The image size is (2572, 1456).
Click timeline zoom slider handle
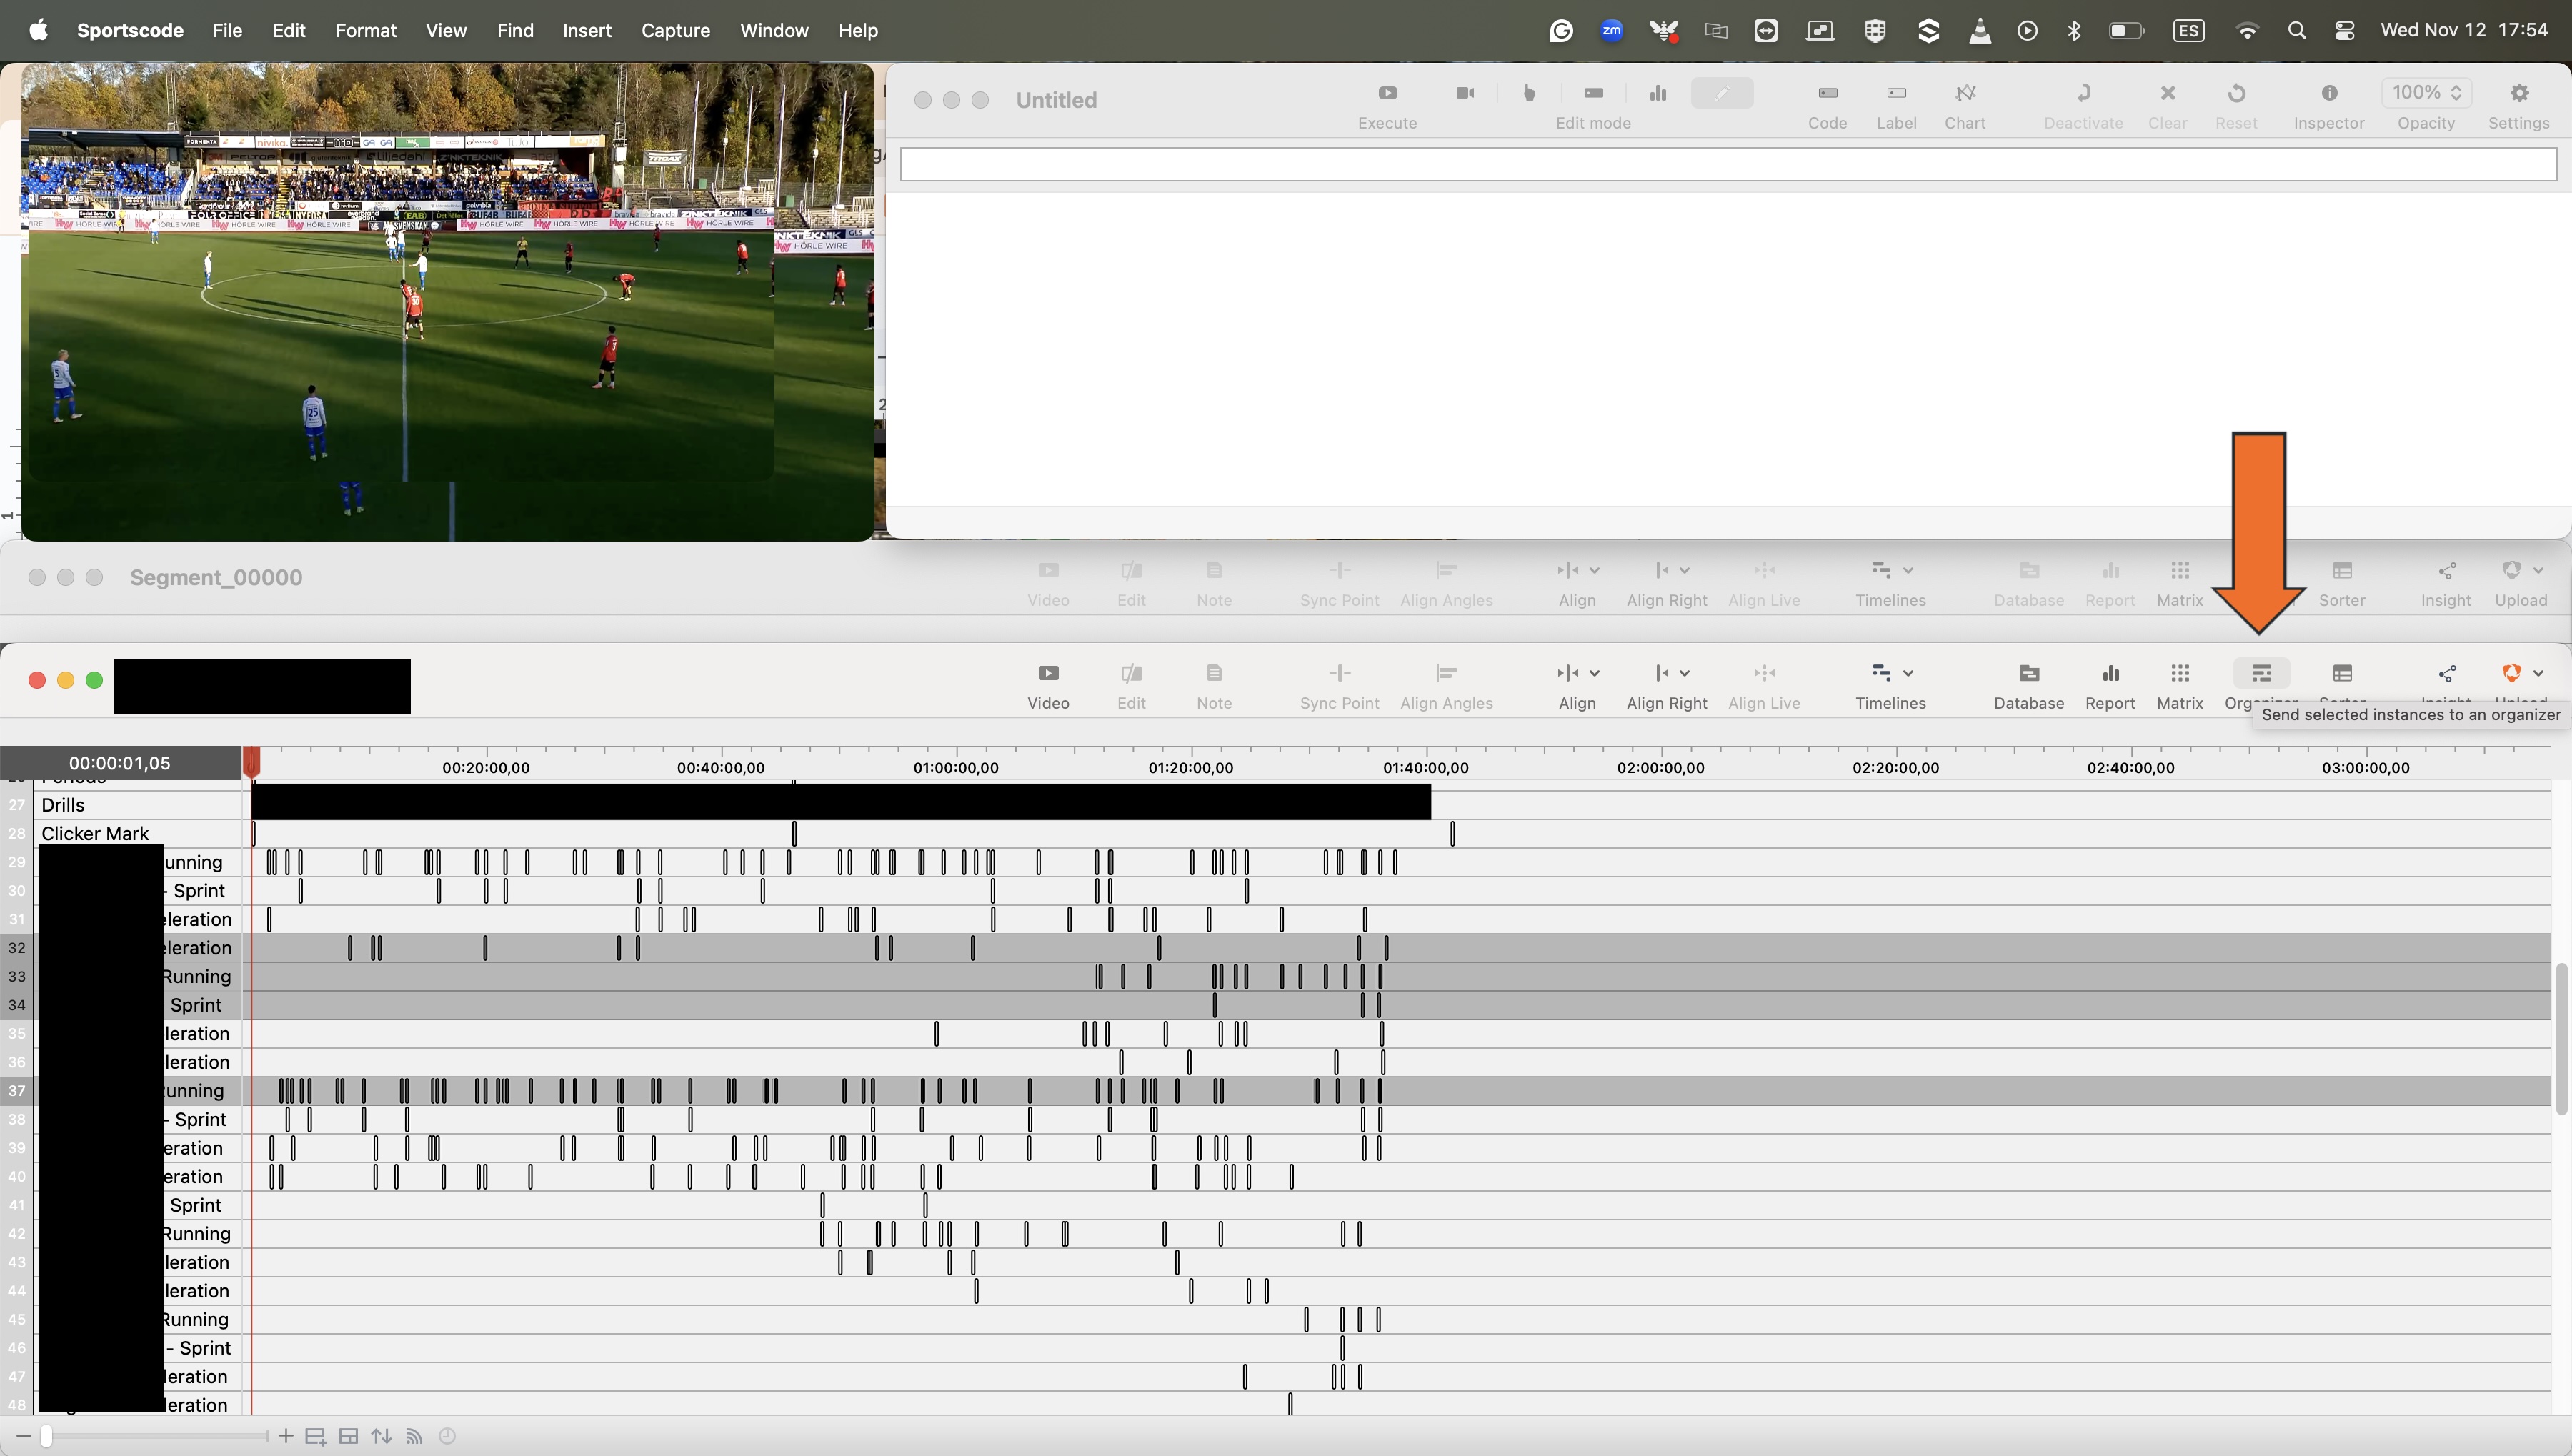[x=46, y=1436]
